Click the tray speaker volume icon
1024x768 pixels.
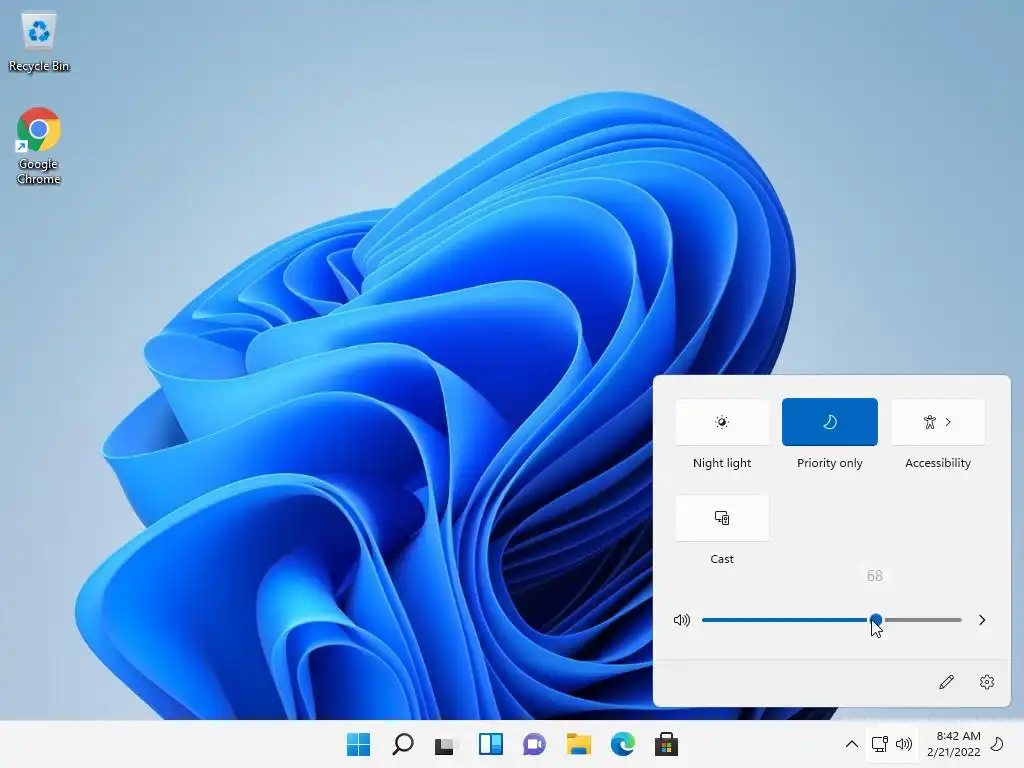(x=904, y=744)
